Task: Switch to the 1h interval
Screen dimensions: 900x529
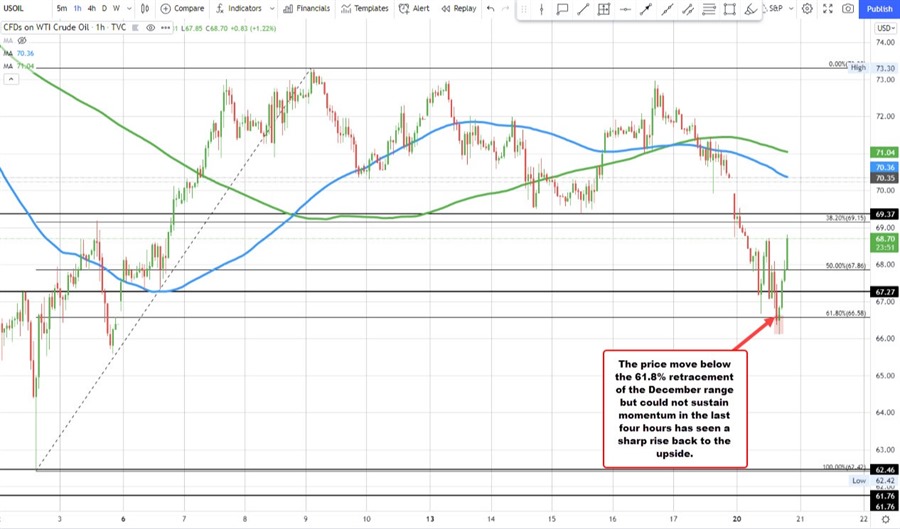Action: coord(77,9)
